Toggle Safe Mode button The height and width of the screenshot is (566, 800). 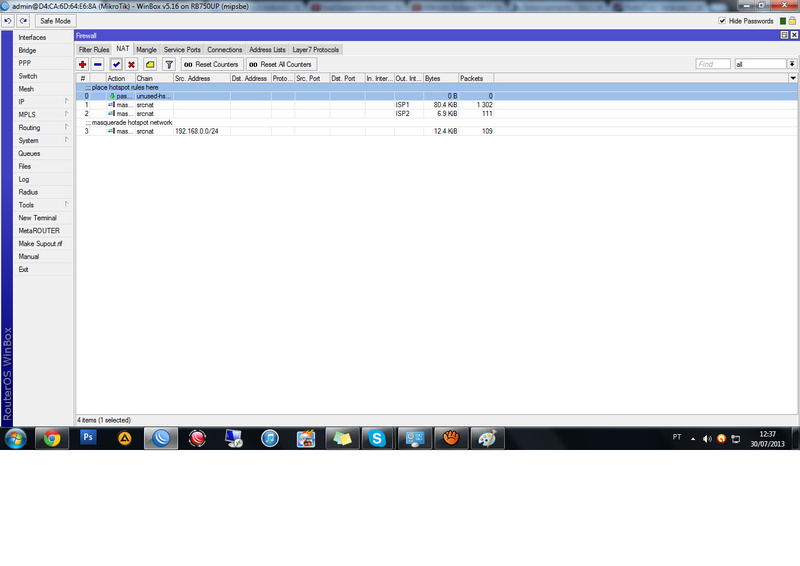(55, 21)
